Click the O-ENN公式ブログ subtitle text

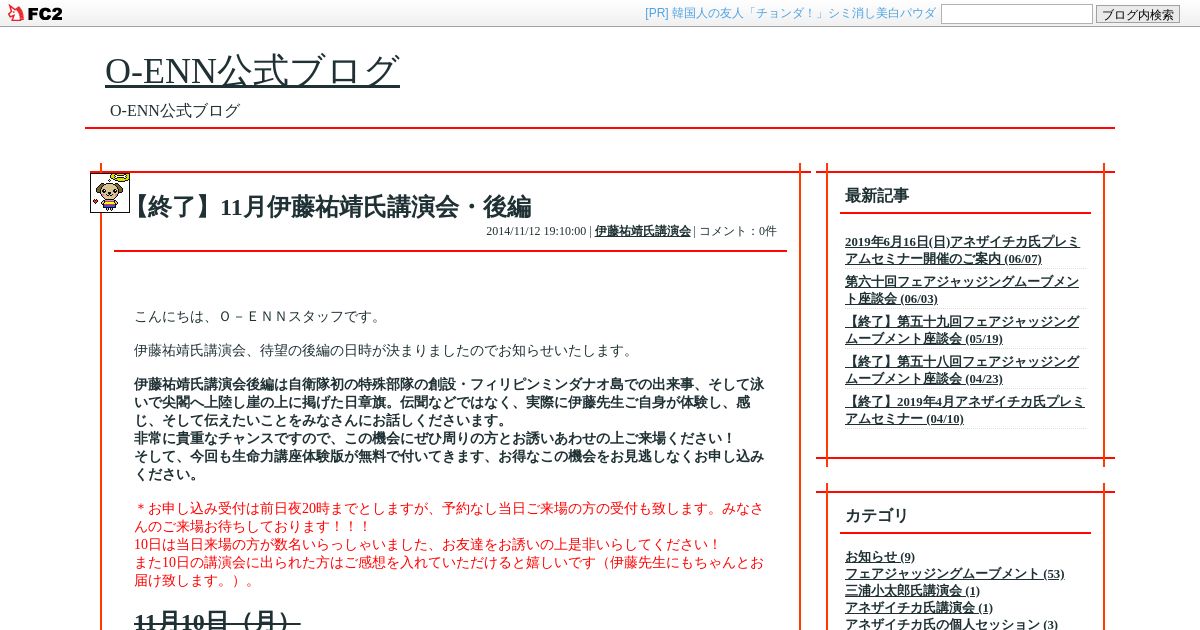click(x=175, y=111)
